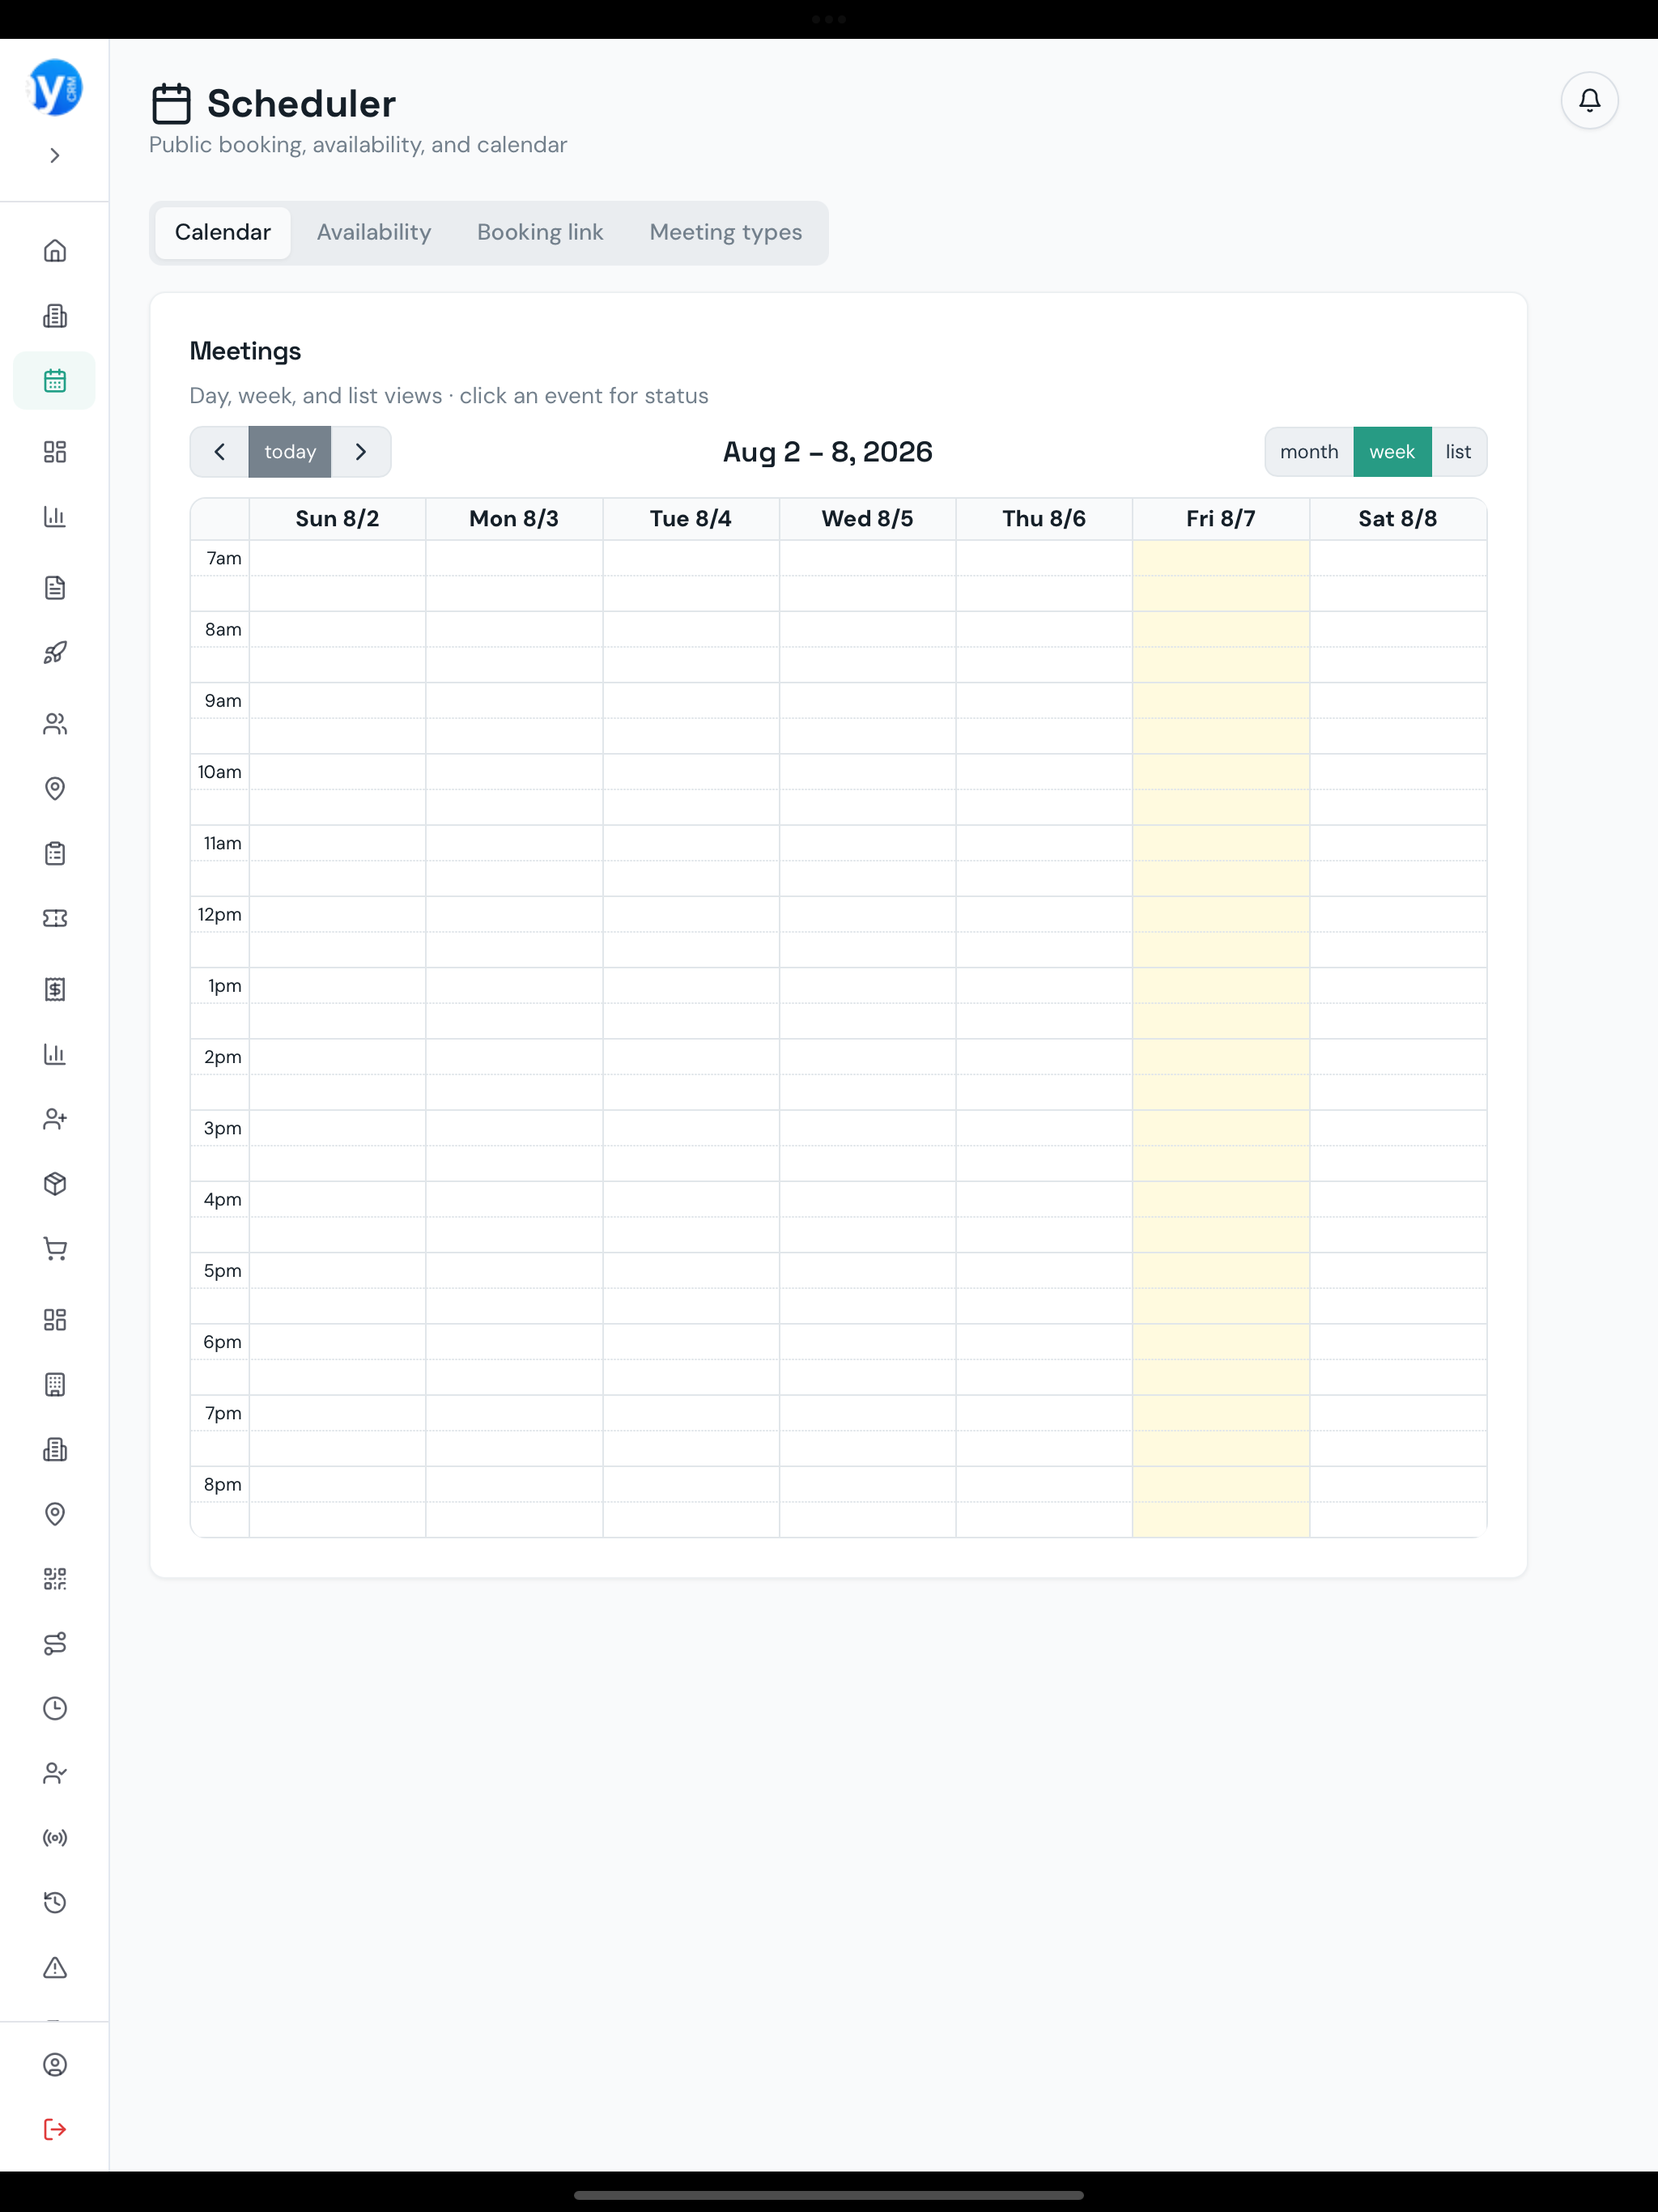Click the Tue 8/4 column header
This screenshot has width=1658, height=2212.
(x=691, y=519)
